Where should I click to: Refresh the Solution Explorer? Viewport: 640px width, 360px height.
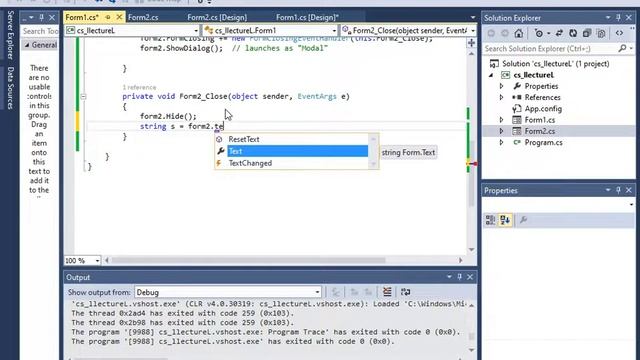(x=573, y=33)
